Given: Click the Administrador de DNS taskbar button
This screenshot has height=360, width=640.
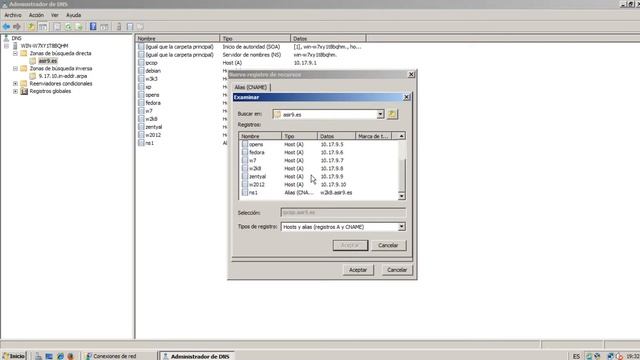Looking at the screenshot, I should 197,356.
